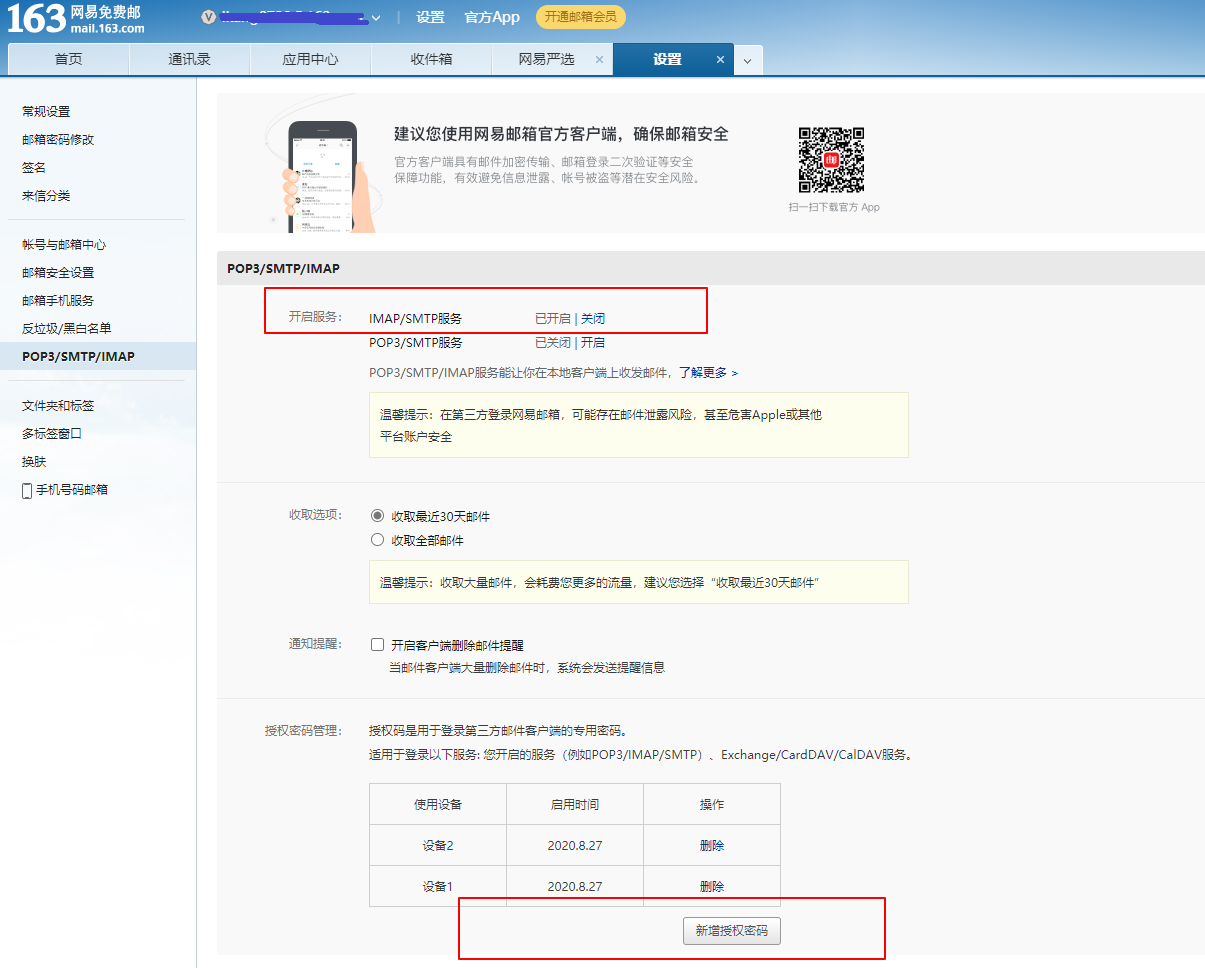Expand the tab list dropdown arrow
1205x968 pixels.
pos(748,61)
